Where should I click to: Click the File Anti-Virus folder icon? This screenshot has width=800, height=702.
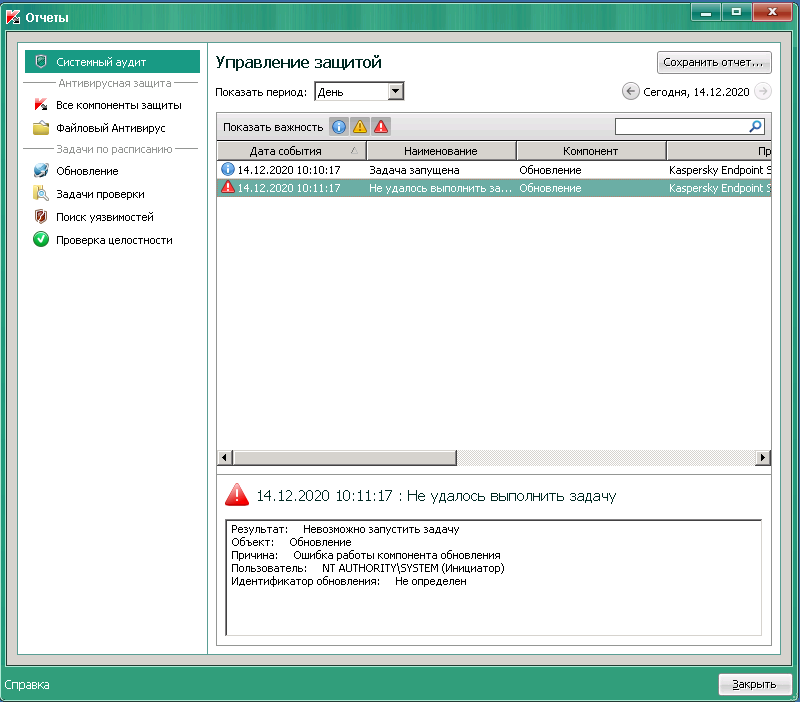pyautogui.click(x=41, y=128)
